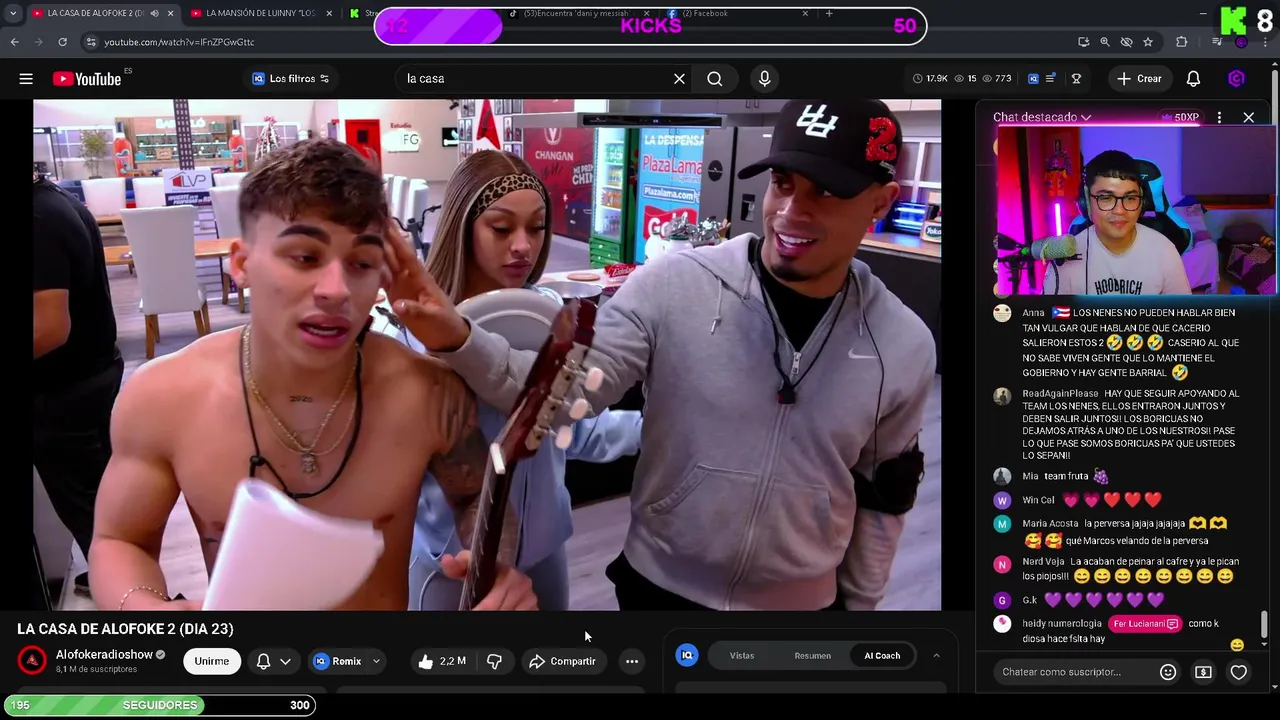
Task: Open the account avatar menu
Action: (1236, 79)
